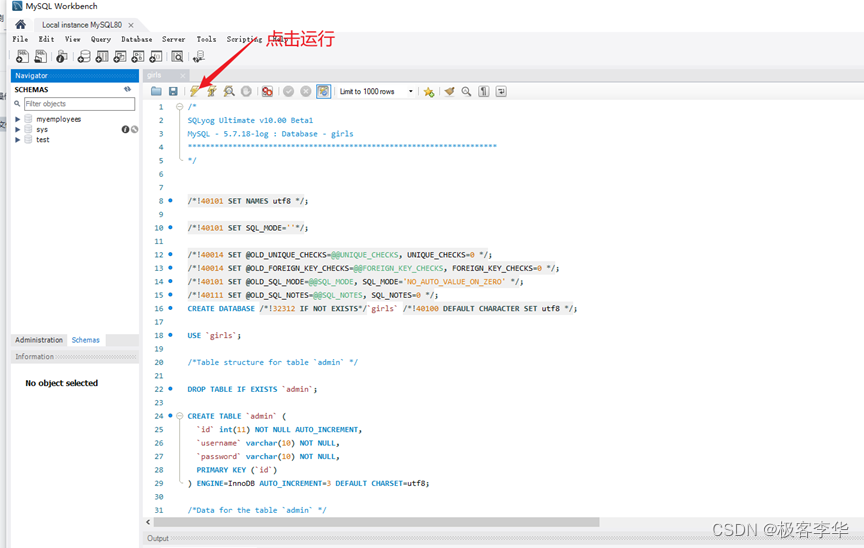864x548 pixels.
Task: Open the Database menu
Action: pos(137,39)
